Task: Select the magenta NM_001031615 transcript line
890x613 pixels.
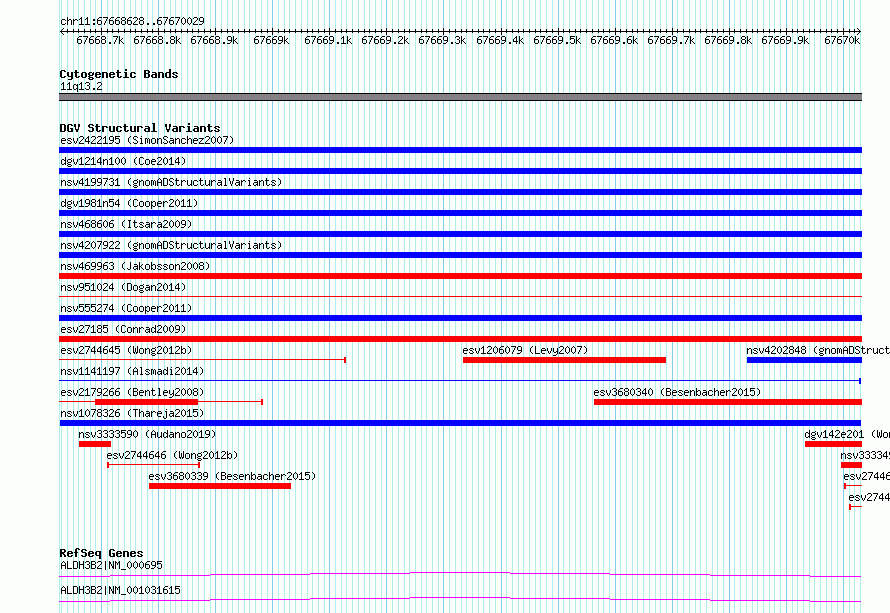Action: click(x=460, y=599)
